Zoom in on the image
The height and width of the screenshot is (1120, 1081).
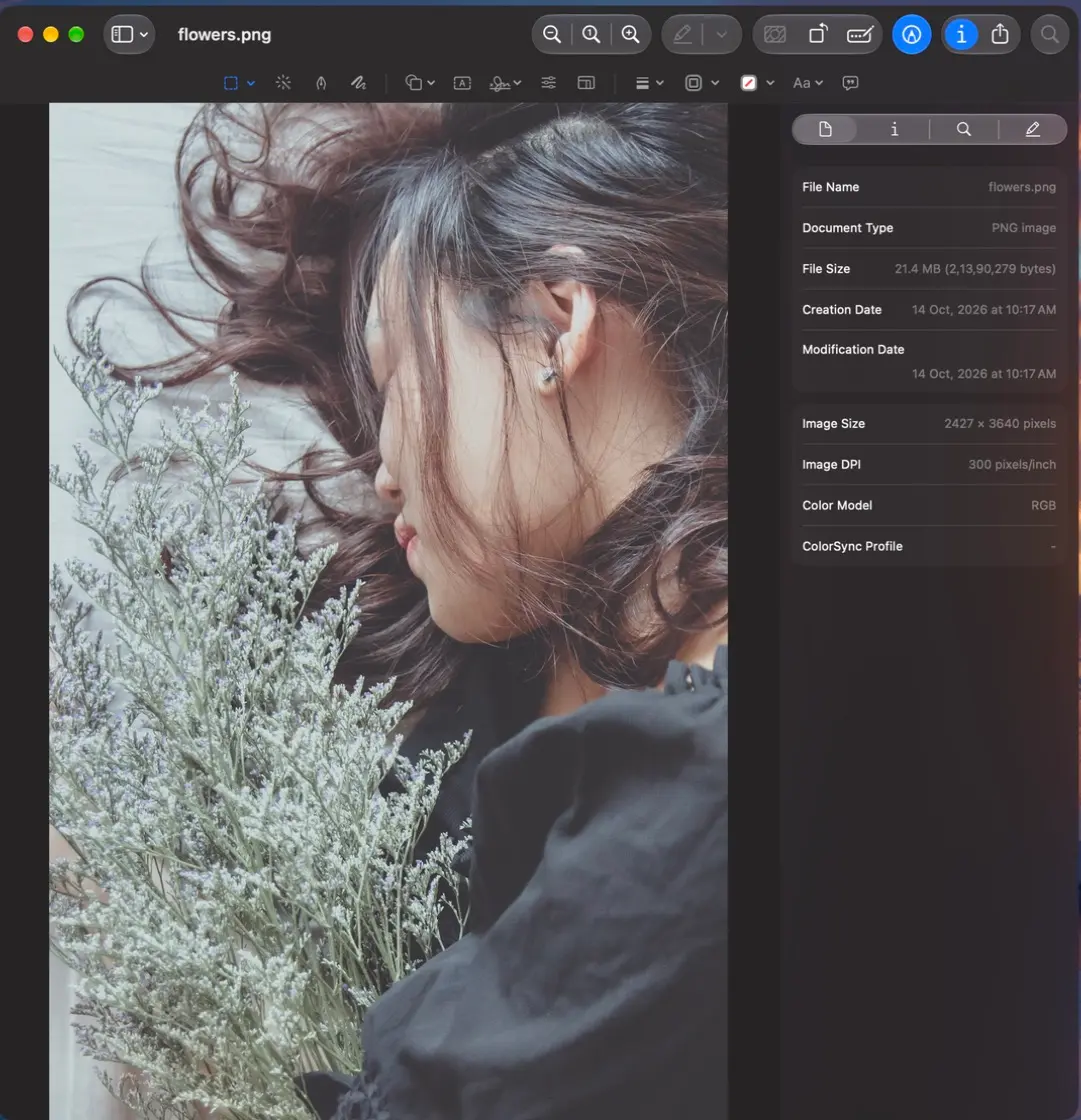coord(630,34)
